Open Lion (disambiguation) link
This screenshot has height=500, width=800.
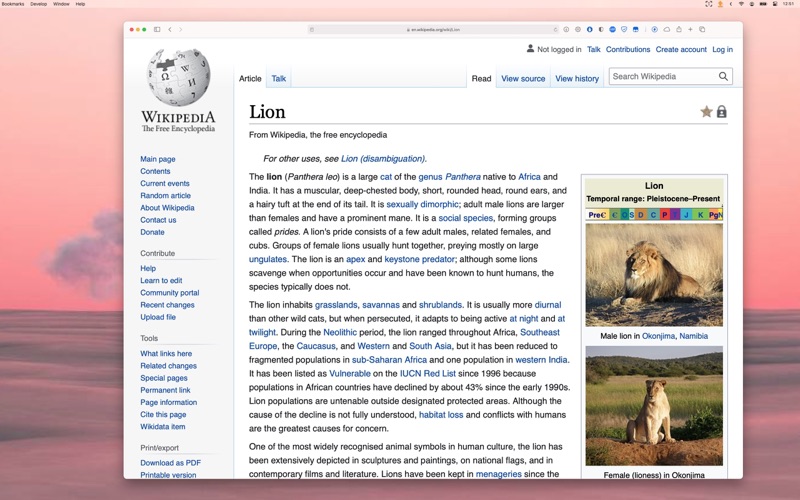[383, 159]
